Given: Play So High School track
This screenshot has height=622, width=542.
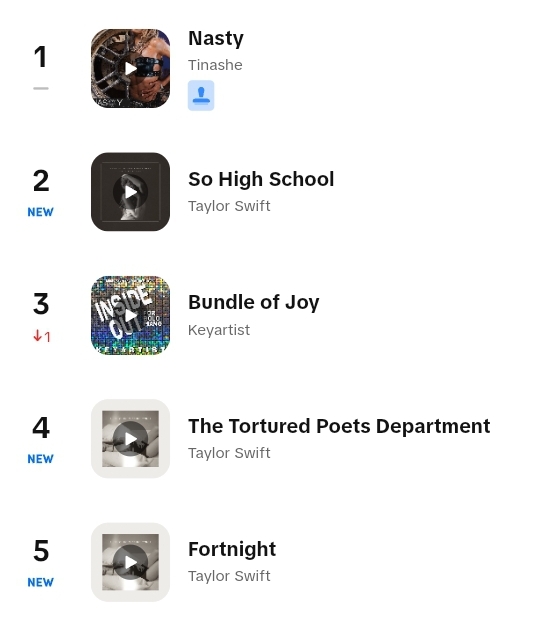Looking at the screenshot, I should pyautogui.click(x=131, y=192).
